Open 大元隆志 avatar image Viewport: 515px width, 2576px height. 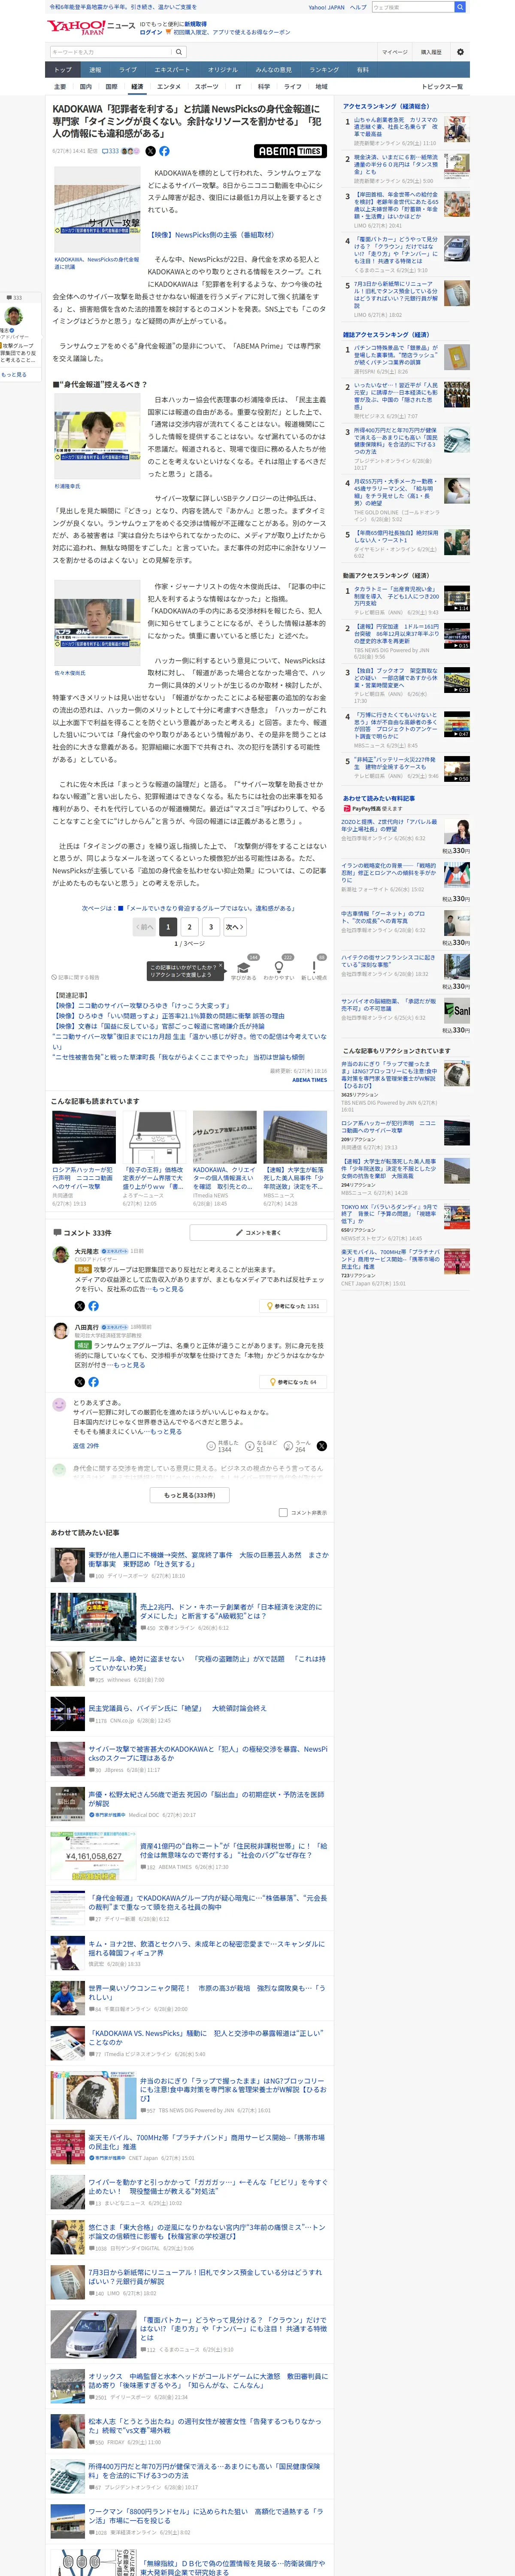(60, 1254)
